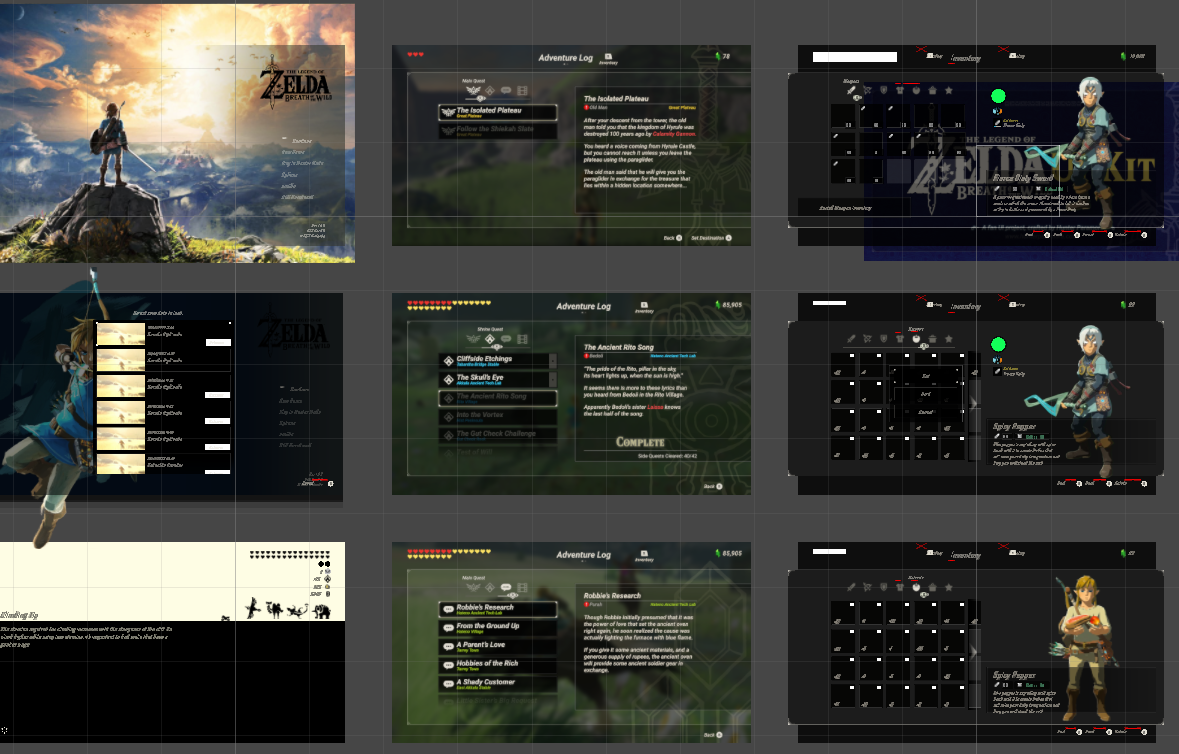Open last save slot thumbnail in save list
The width and height of the screenshot is (1179, 754).
[121, 463]
